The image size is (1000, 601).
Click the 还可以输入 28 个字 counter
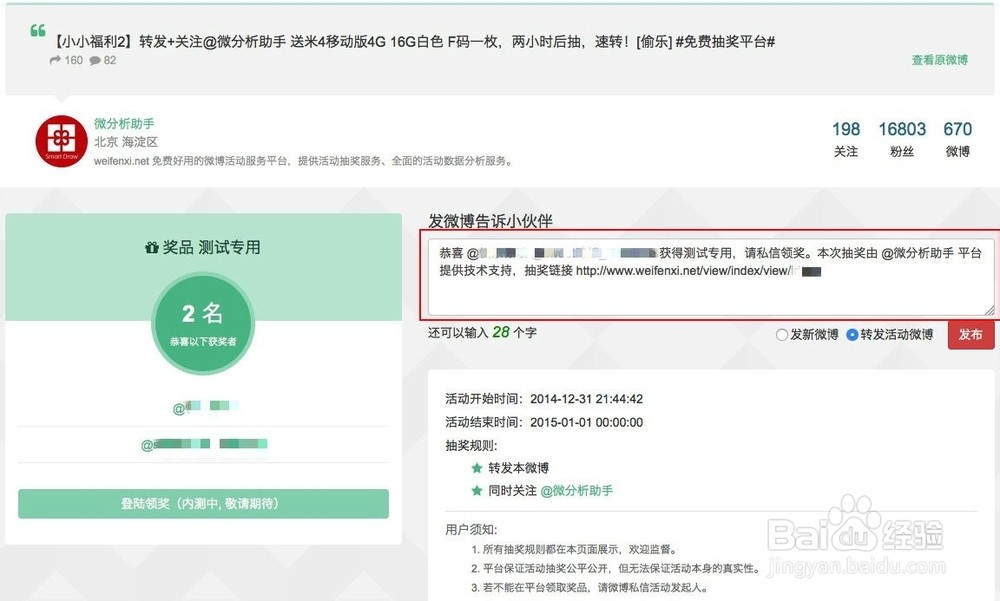point(482,332)
